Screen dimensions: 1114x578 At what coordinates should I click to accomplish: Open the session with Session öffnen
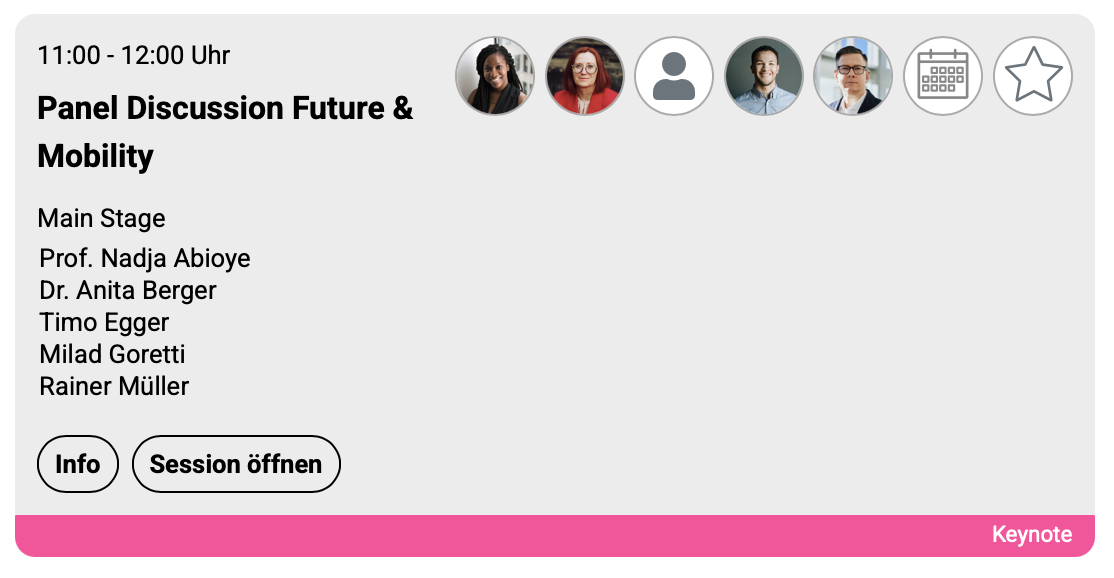[237, 464]
